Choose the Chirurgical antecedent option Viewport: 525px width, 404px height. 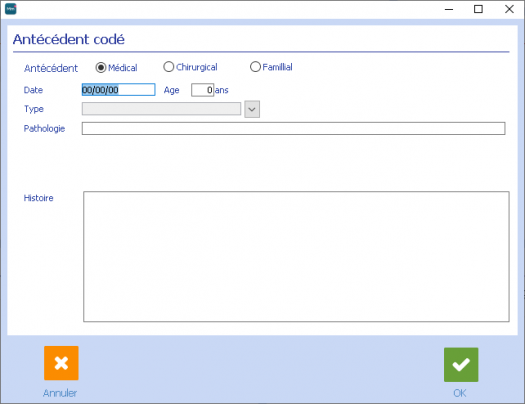(x=168, y=67)
